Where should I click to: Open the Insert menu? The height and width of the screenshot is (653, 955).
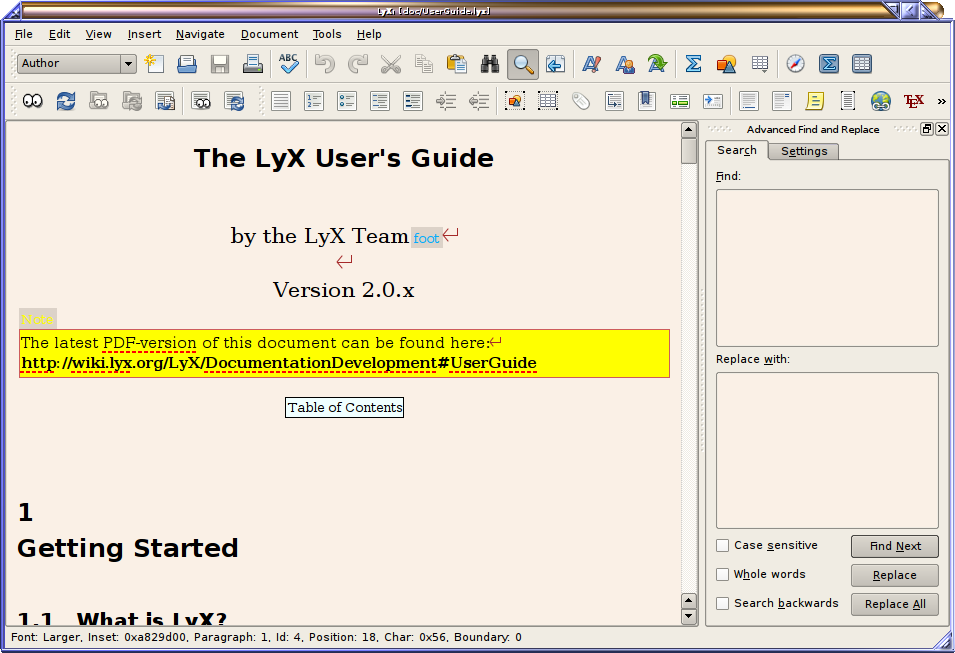144,34
